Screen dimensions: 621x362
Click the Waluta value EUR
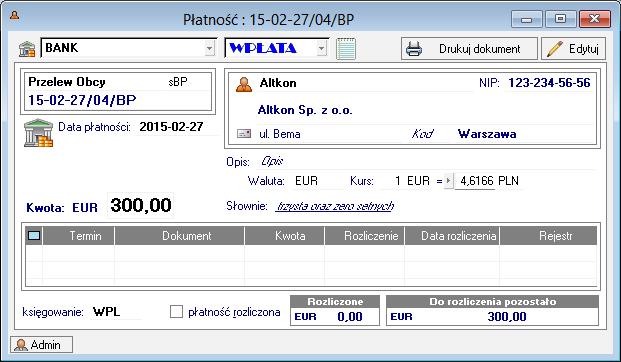click(307, 181)
